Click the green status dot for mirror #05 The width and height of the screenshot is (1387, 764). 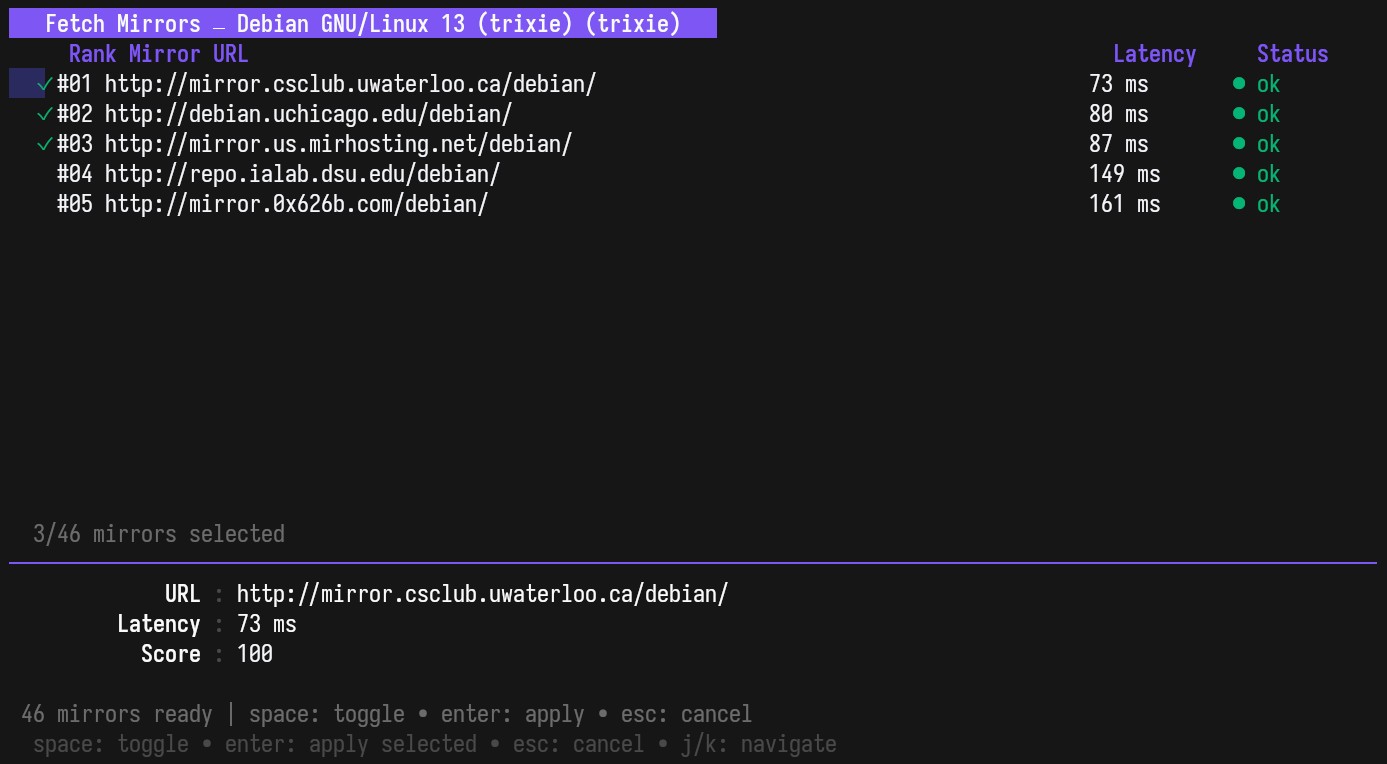click(1239, 204)
